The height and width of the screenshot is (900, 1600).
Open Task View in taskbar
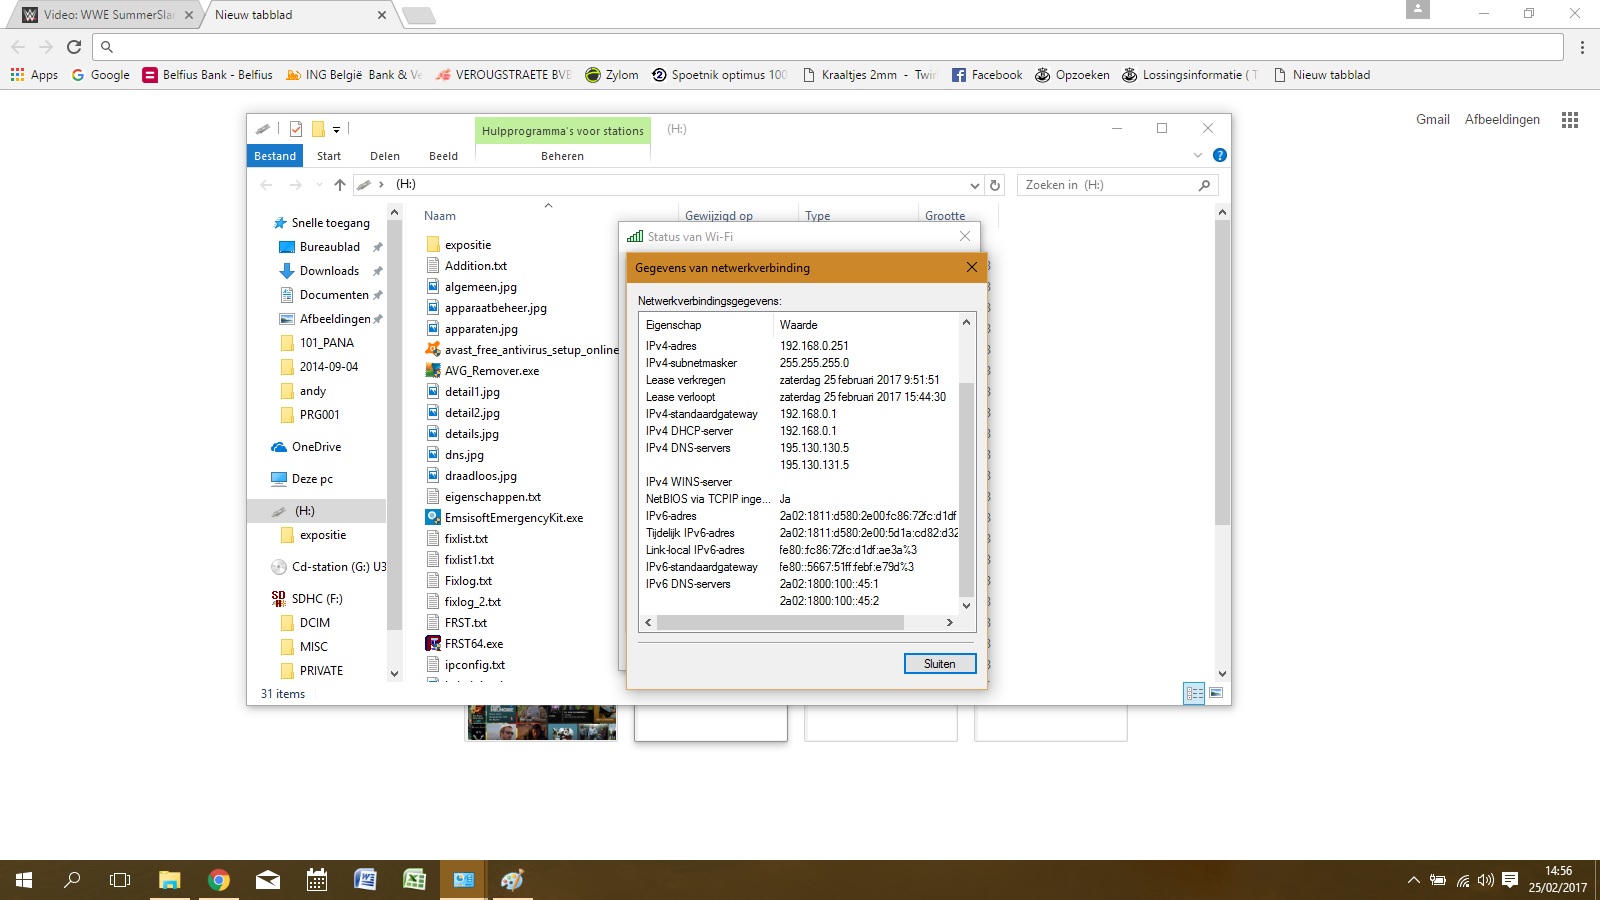pyautogui.click(x=120, y=880)
